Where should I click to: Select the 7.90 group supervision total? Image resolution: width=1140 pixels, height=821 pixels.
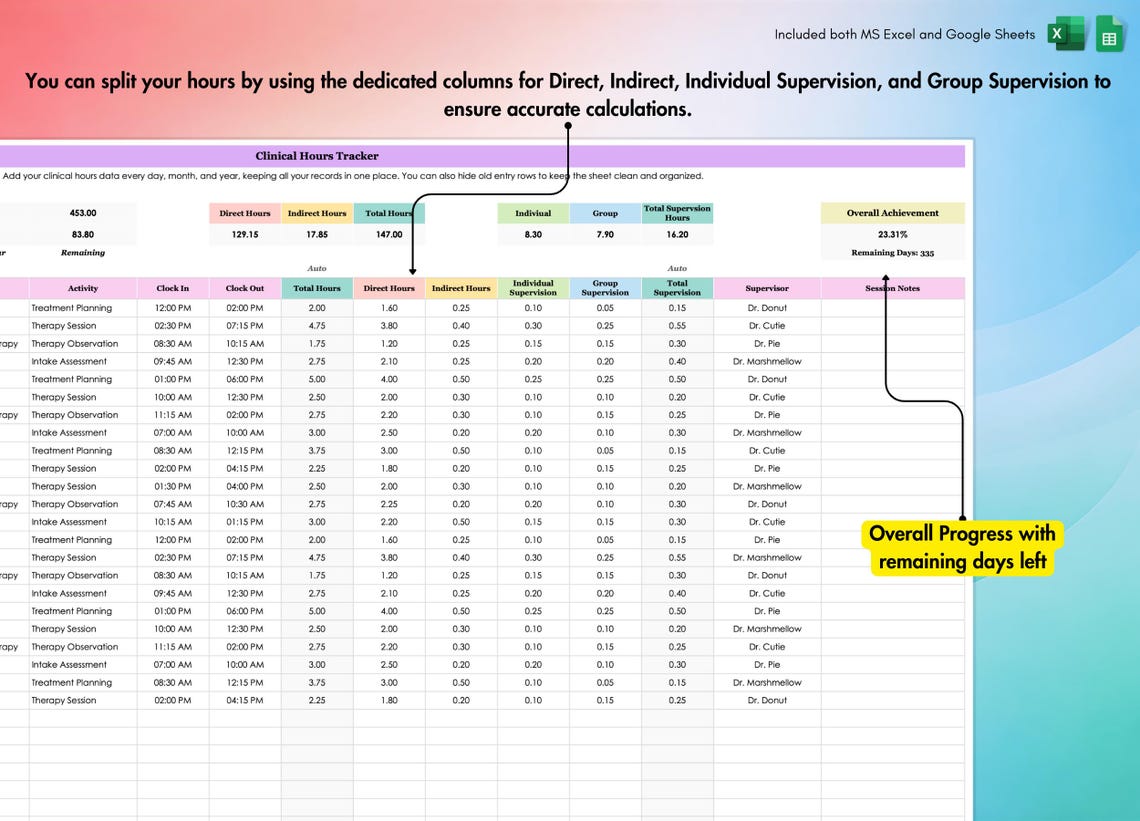[605, 234]
